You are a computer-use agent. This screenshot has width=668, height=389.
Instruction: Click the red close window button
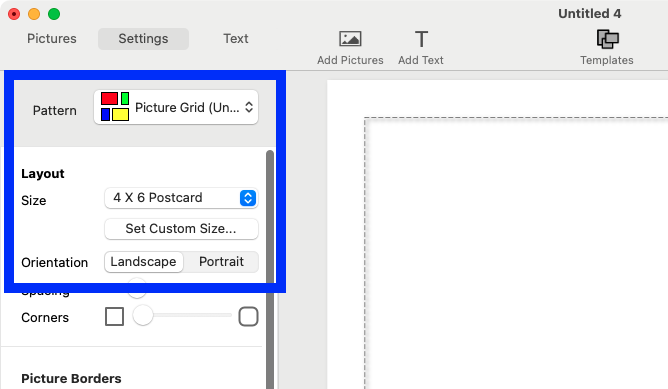click(x=14, y=14)
